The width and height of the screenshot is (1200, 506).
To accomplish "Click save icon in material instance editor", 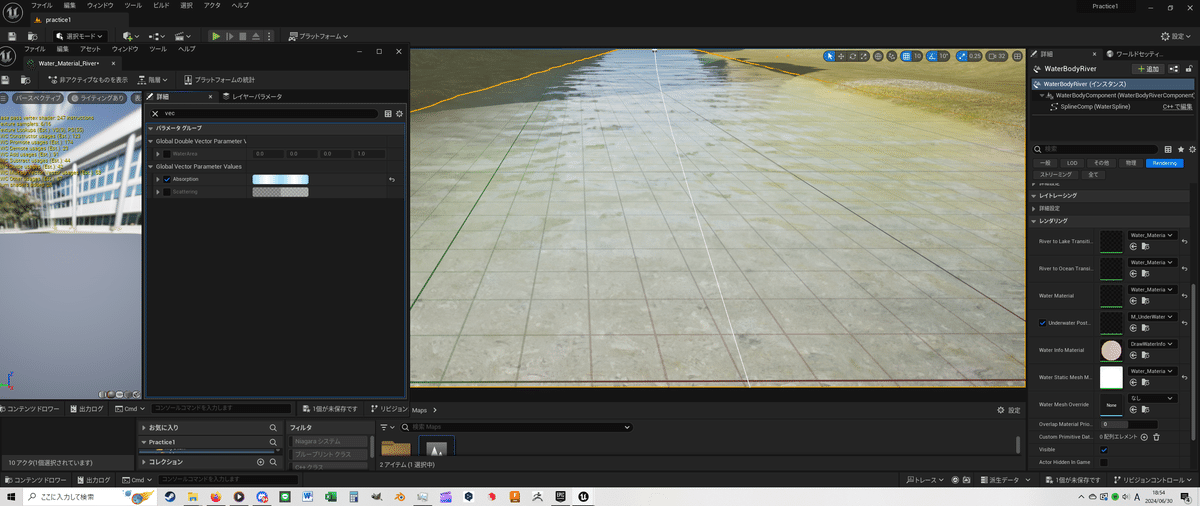I will [x=7, y=79].
